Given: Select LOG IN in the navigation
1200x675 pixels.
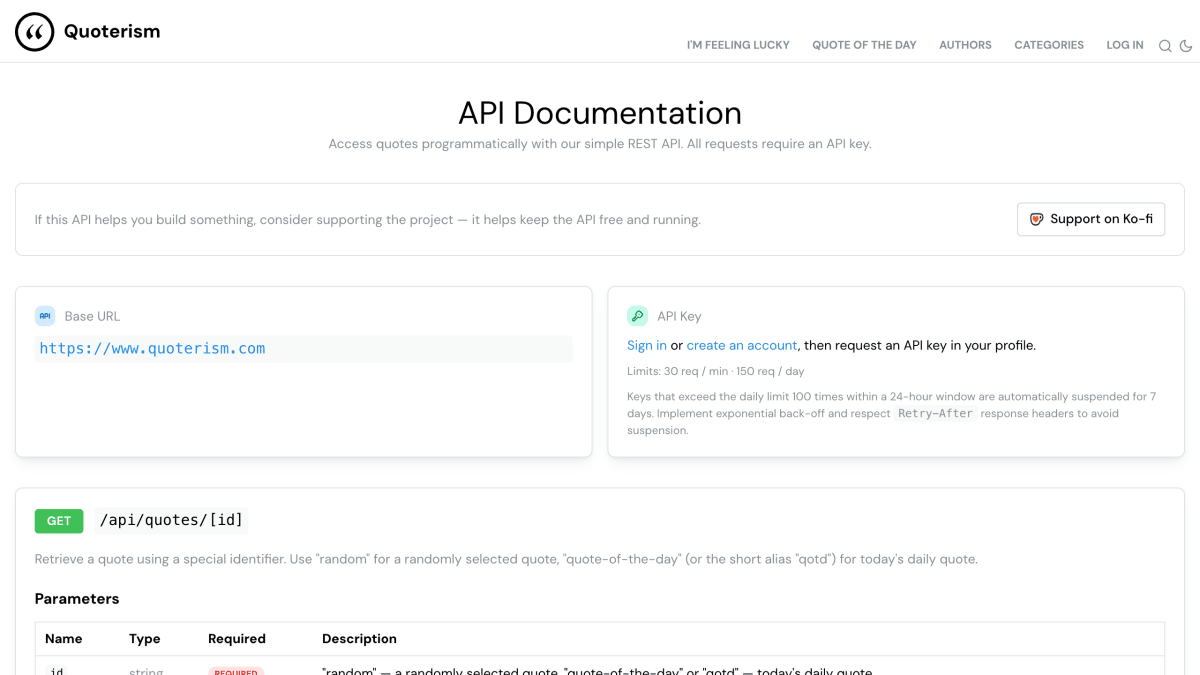Looking at the screenshot, I should tap(1125, 45).
